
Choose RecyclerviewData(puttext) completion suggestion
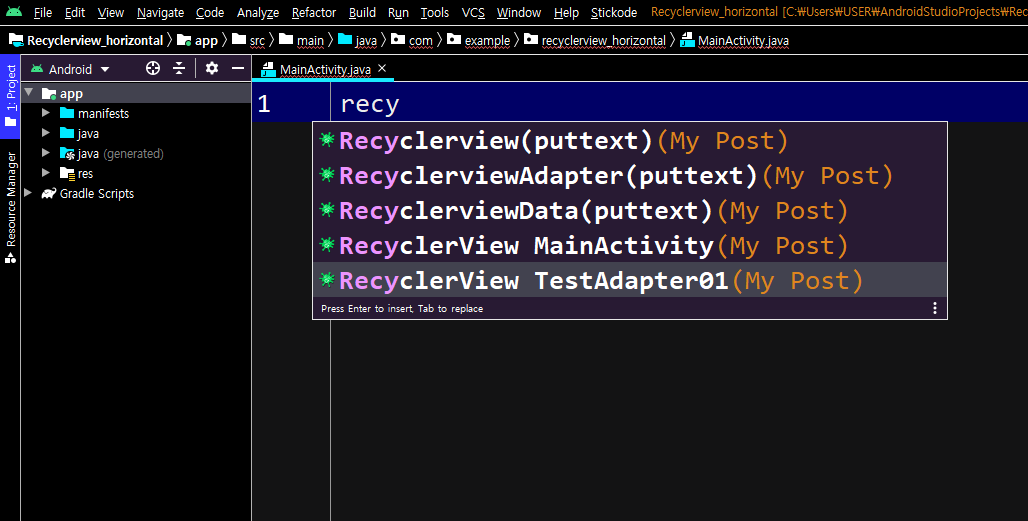(x=629, y=210)
